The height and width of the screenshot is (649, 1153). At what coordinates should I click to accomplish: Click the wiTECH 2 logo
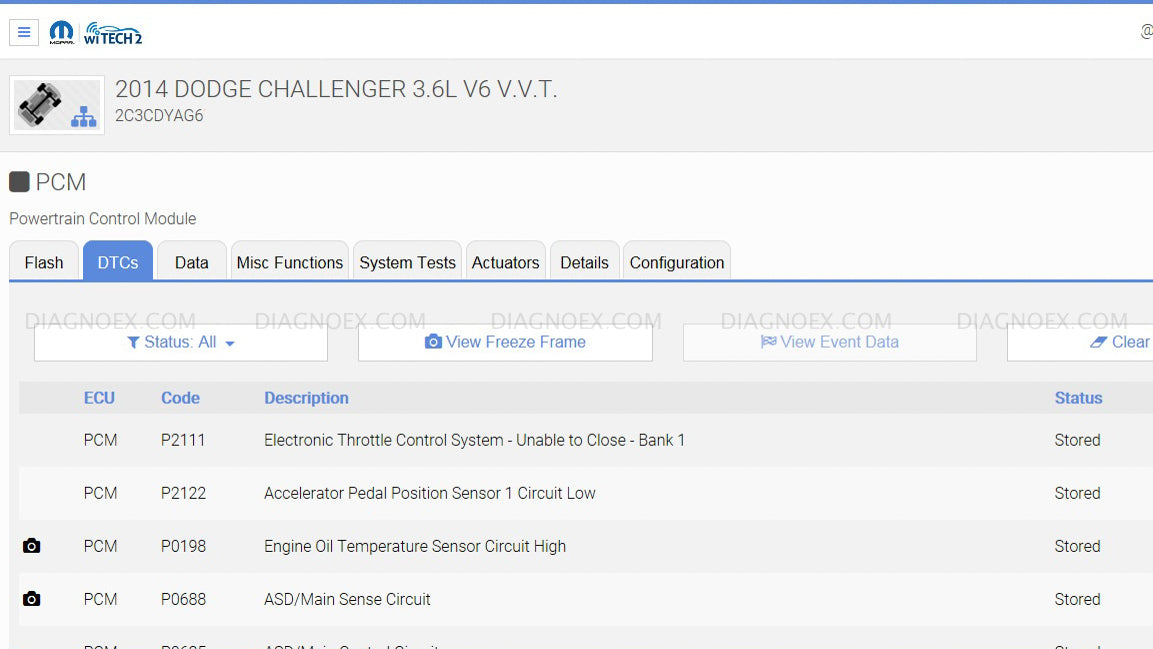[113, 33]
